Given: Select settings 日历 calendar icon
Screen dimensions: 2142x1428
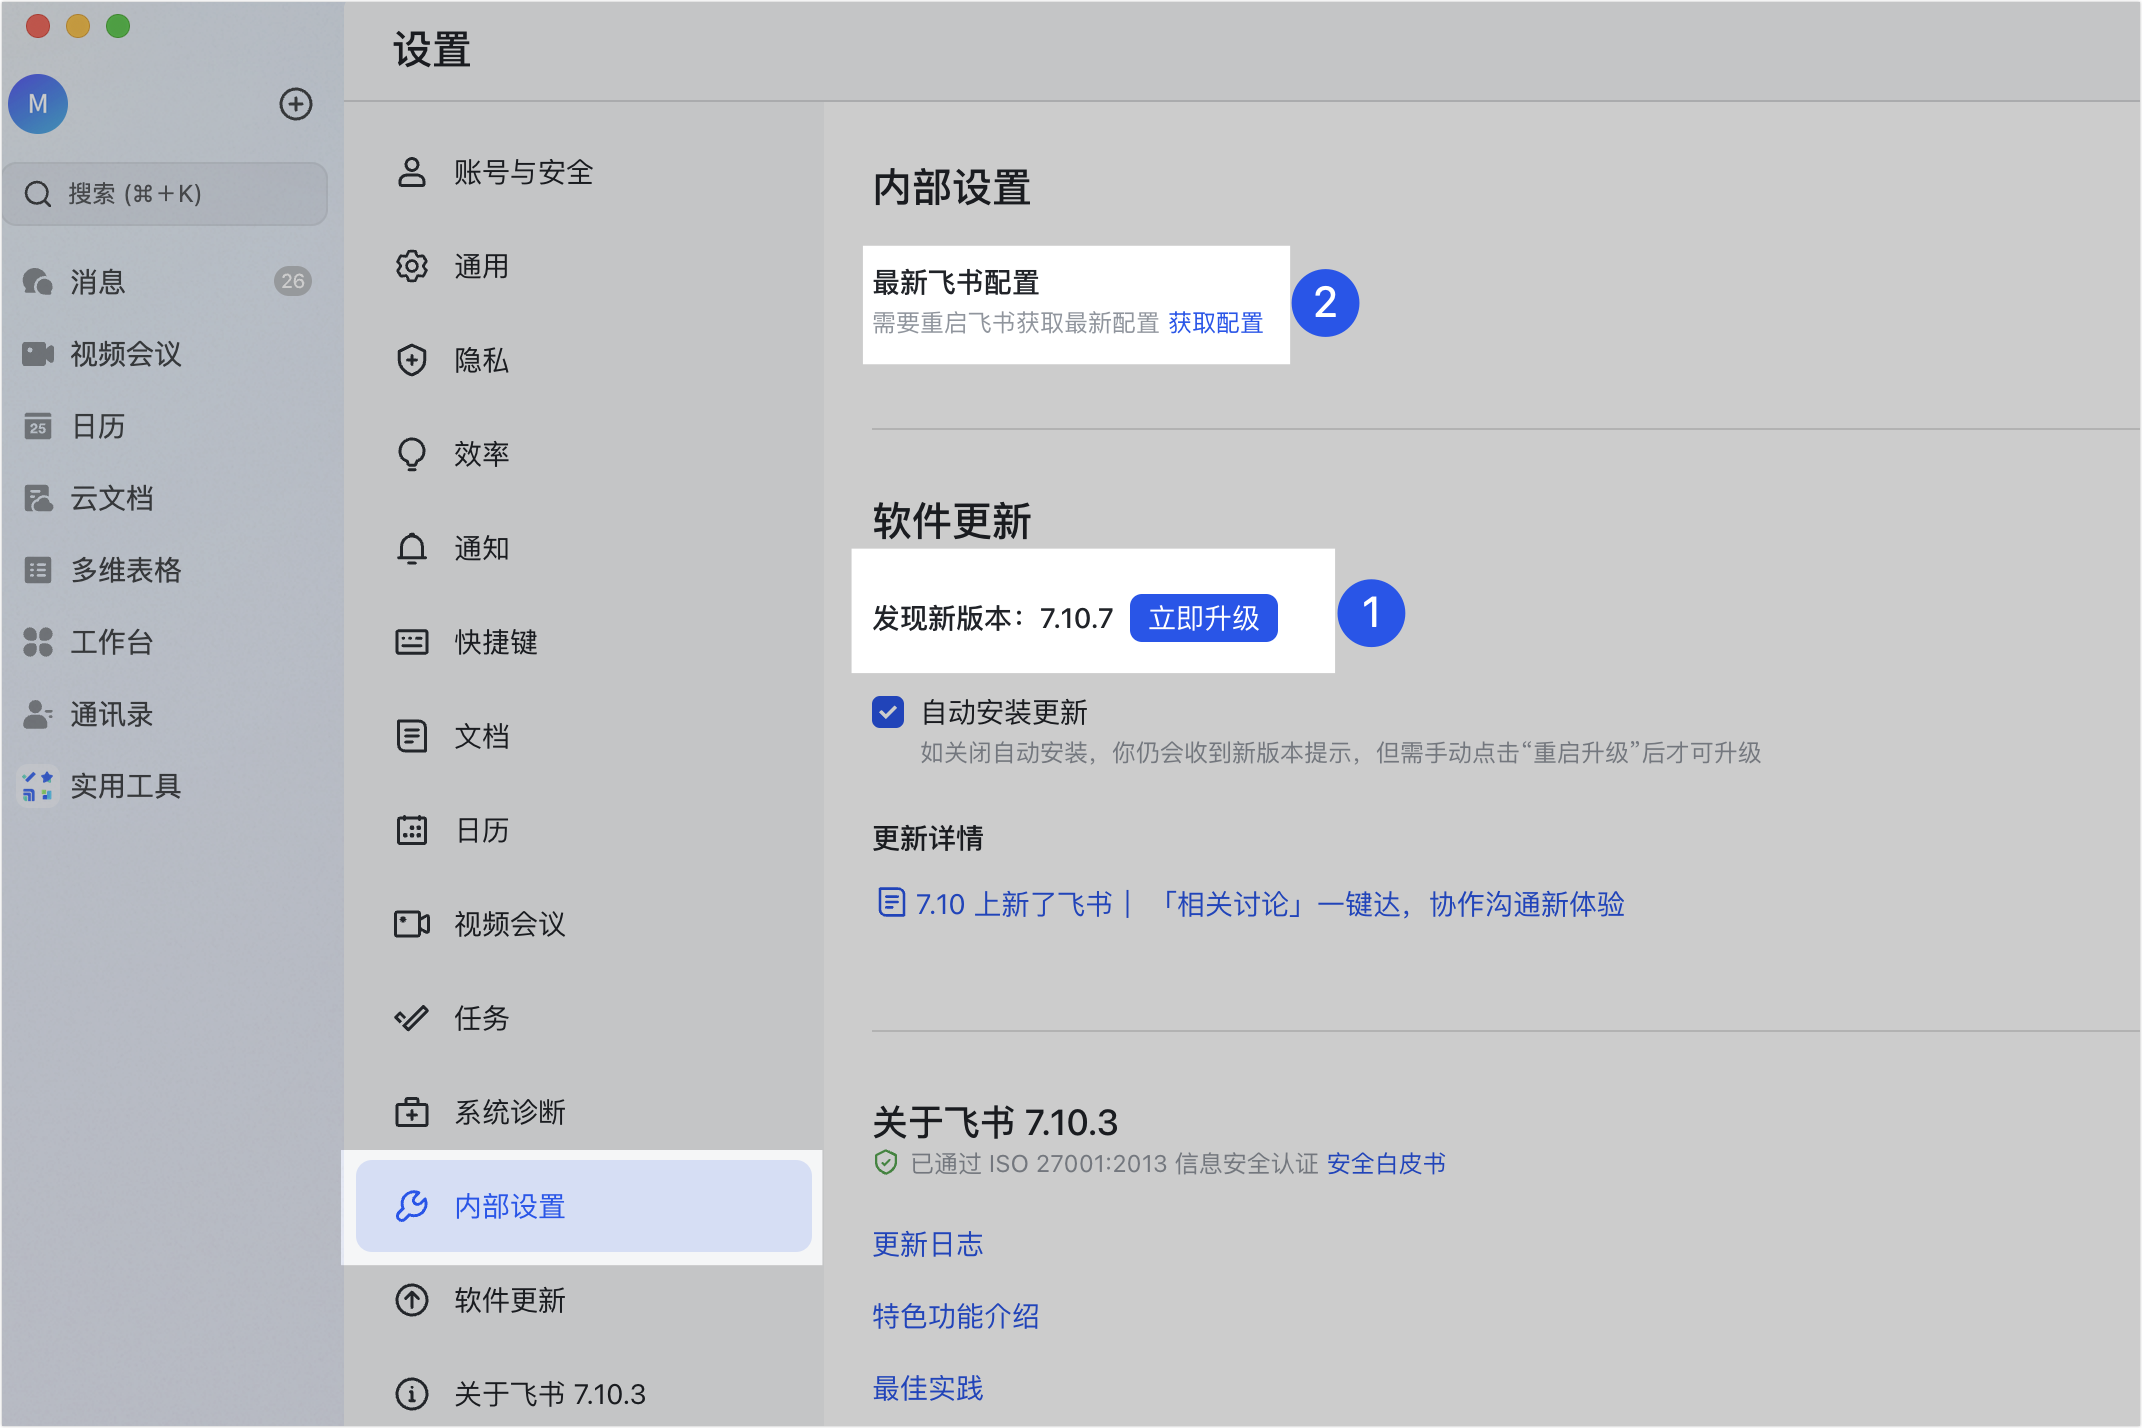Looking at the screenshot, I should tap(412, 830).
